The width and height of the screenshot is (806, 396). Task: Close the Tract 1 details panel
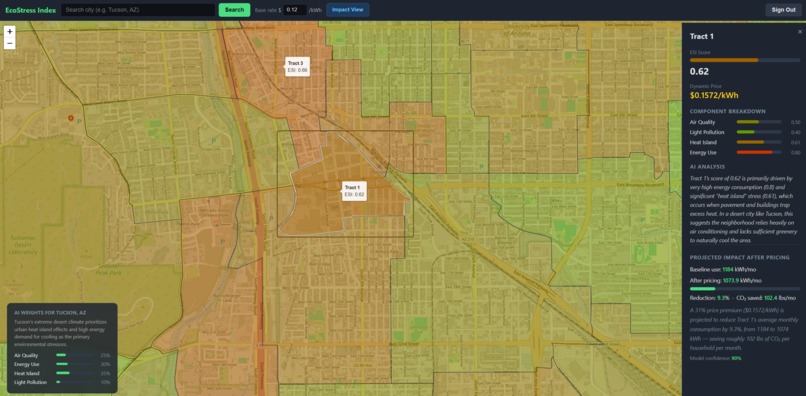pyautogui.click(x=799, y=32)
